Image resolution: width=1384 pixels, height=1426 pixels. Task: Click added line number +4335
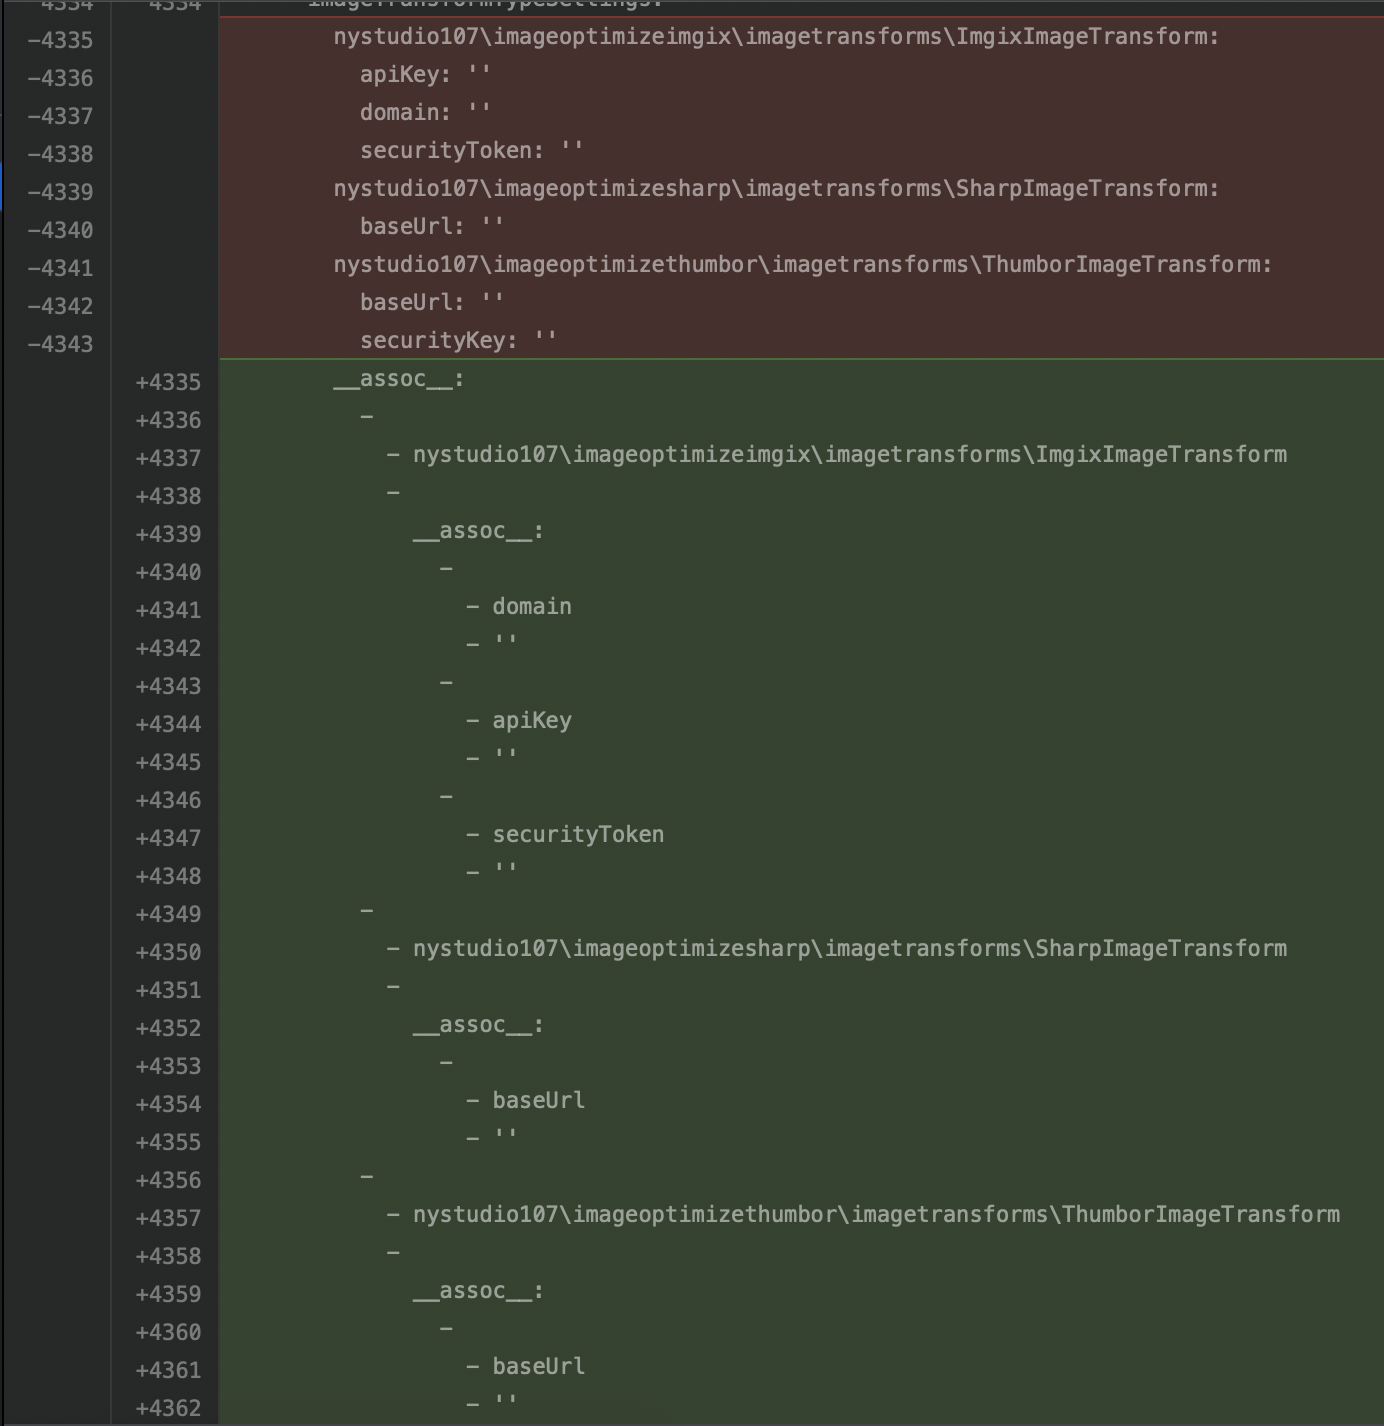168,383
